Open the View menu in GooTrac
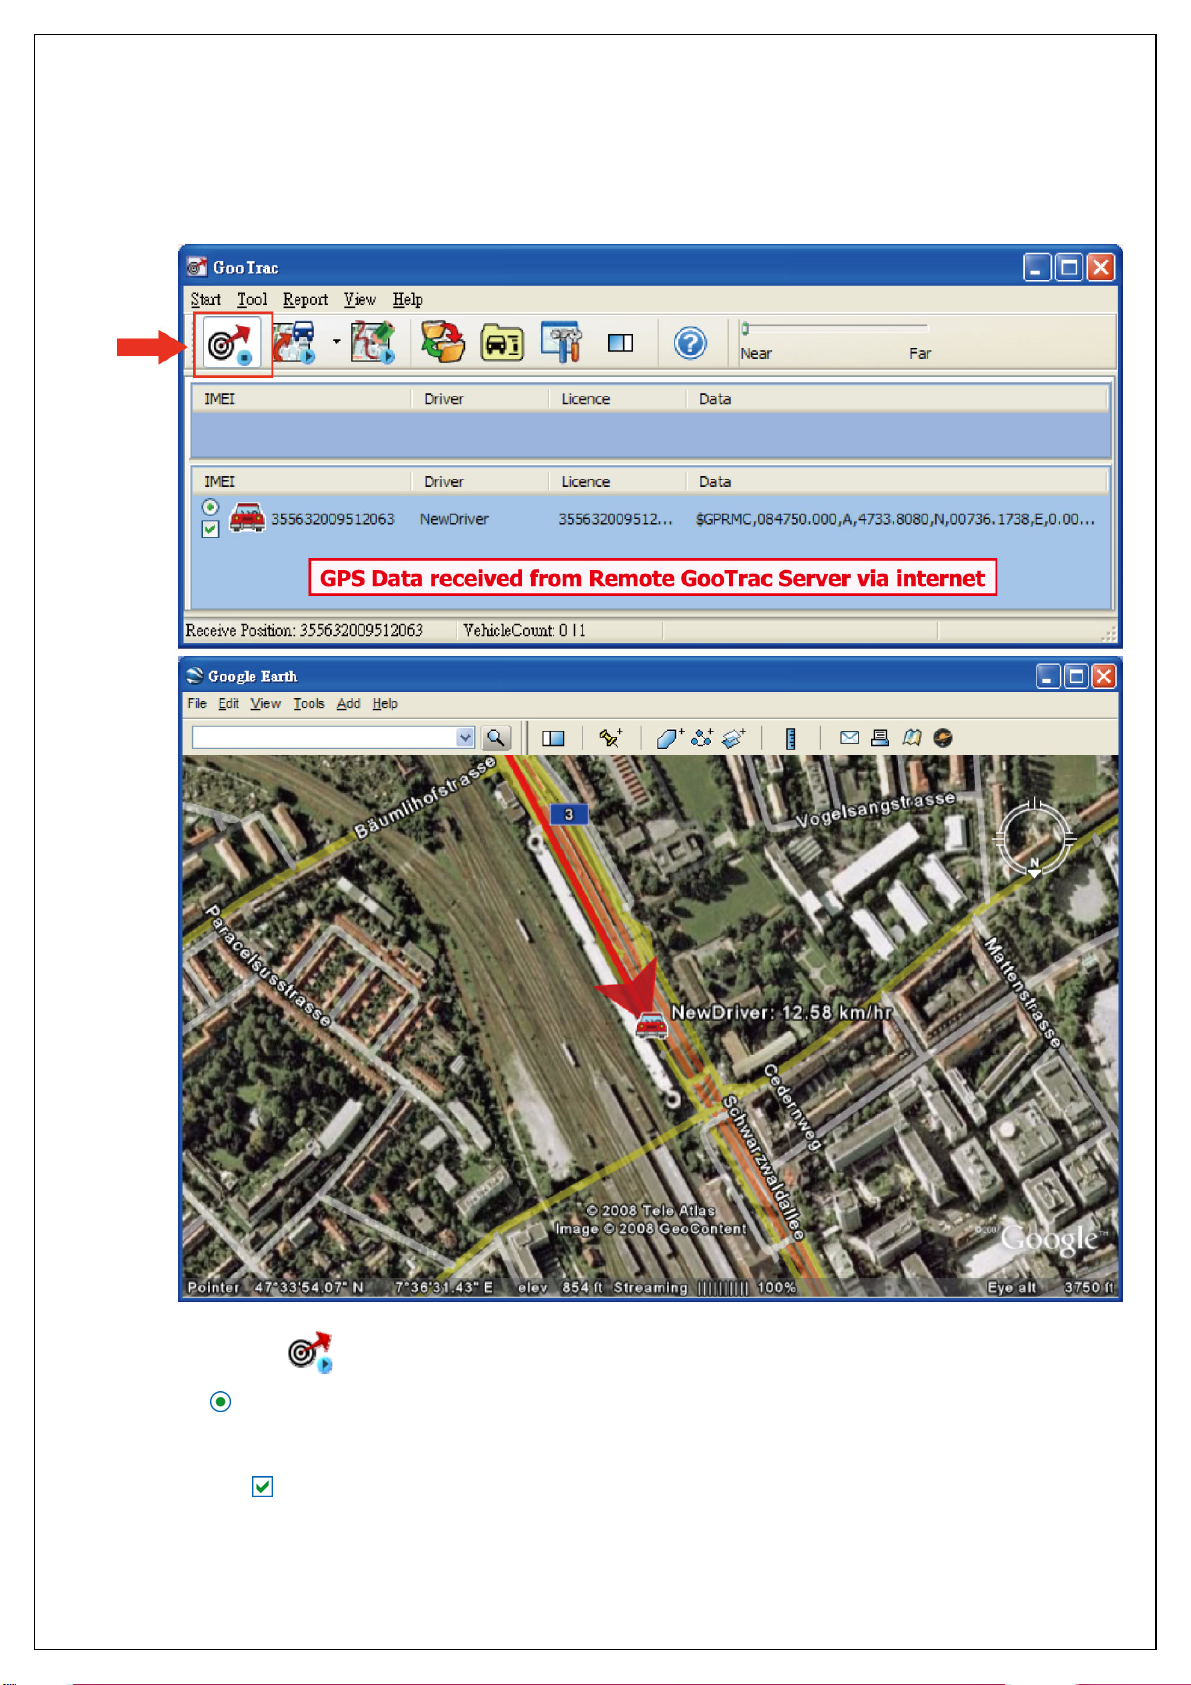This screenshot has height=1685, width=1191. coord(360,299)
